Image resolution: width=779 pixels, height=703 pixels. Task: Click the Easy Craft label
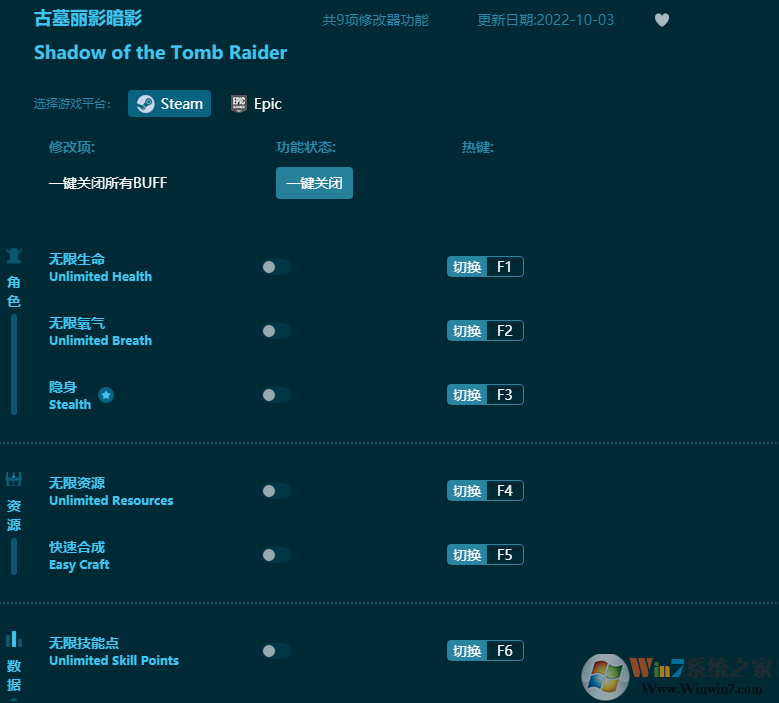[79, 565]
